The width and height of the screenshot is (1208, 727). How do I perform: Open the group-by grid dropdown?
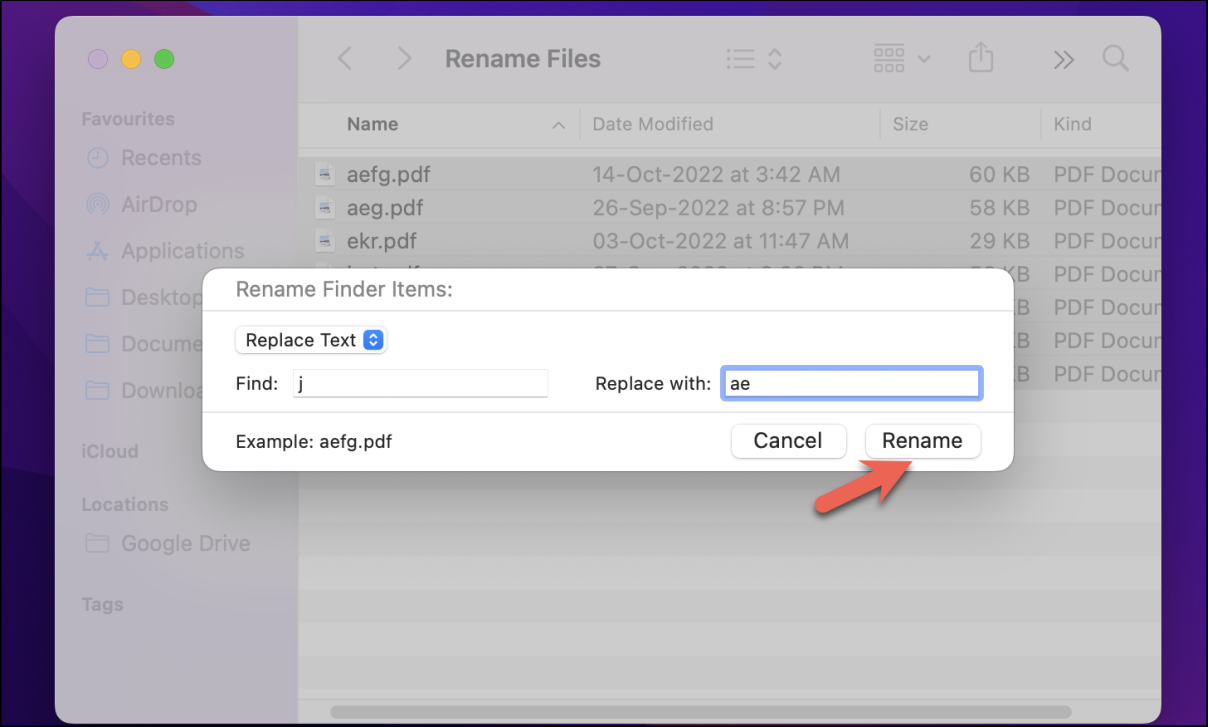[901, 59]
